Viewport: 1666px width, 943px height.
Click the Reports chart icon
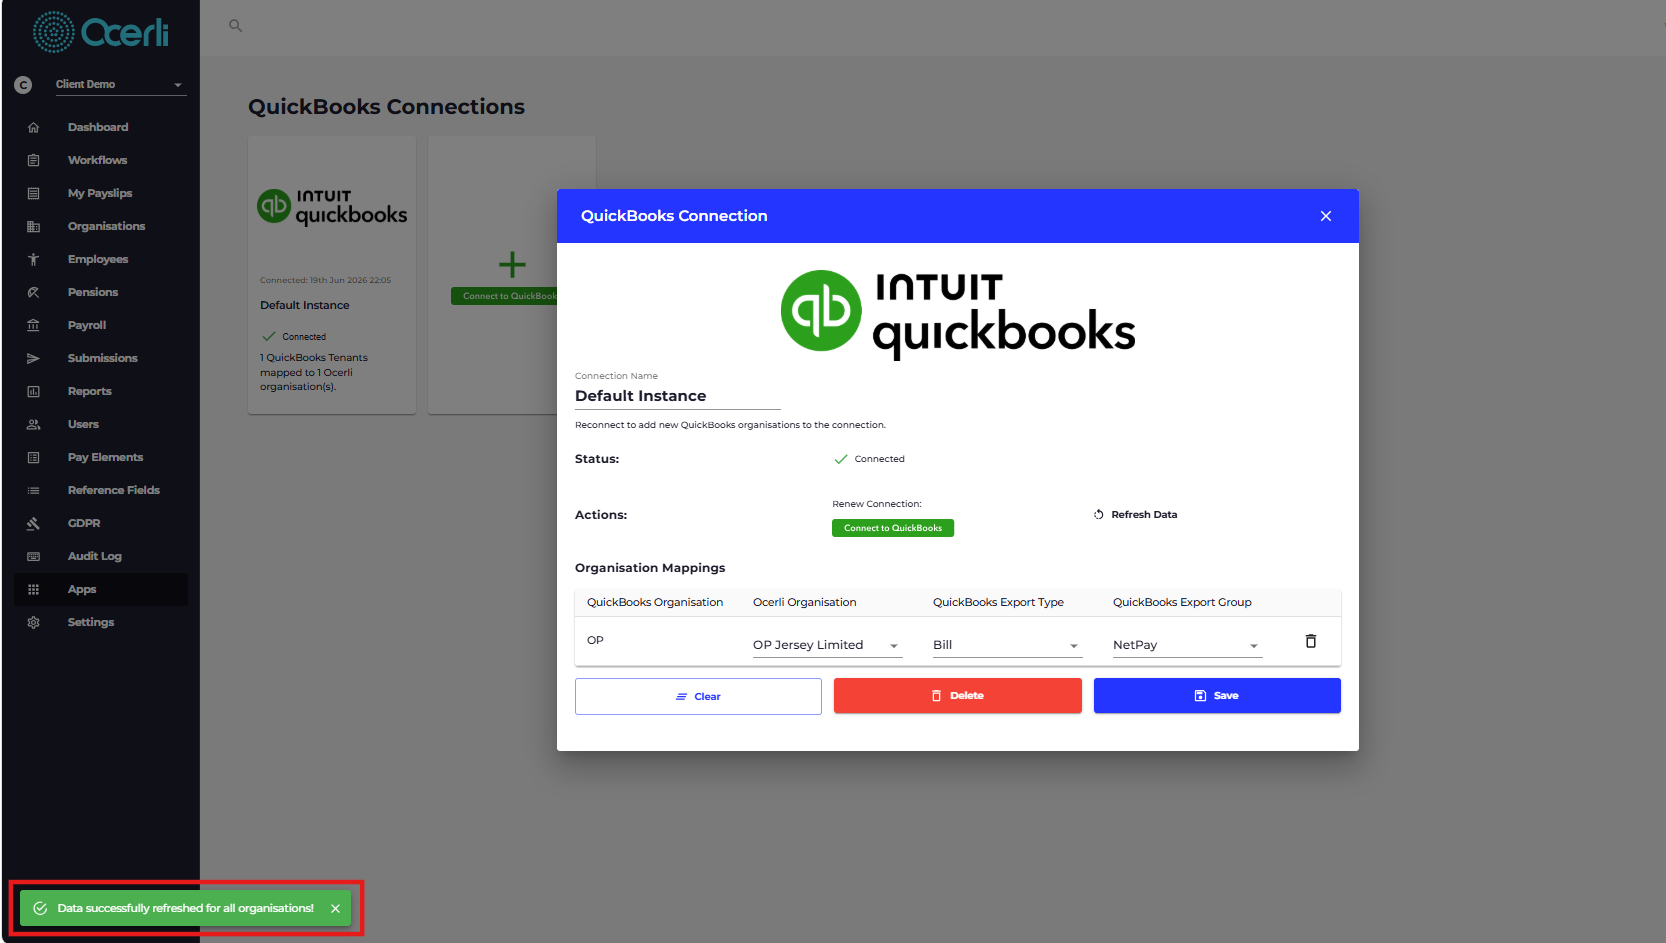[x=34, y=391]
